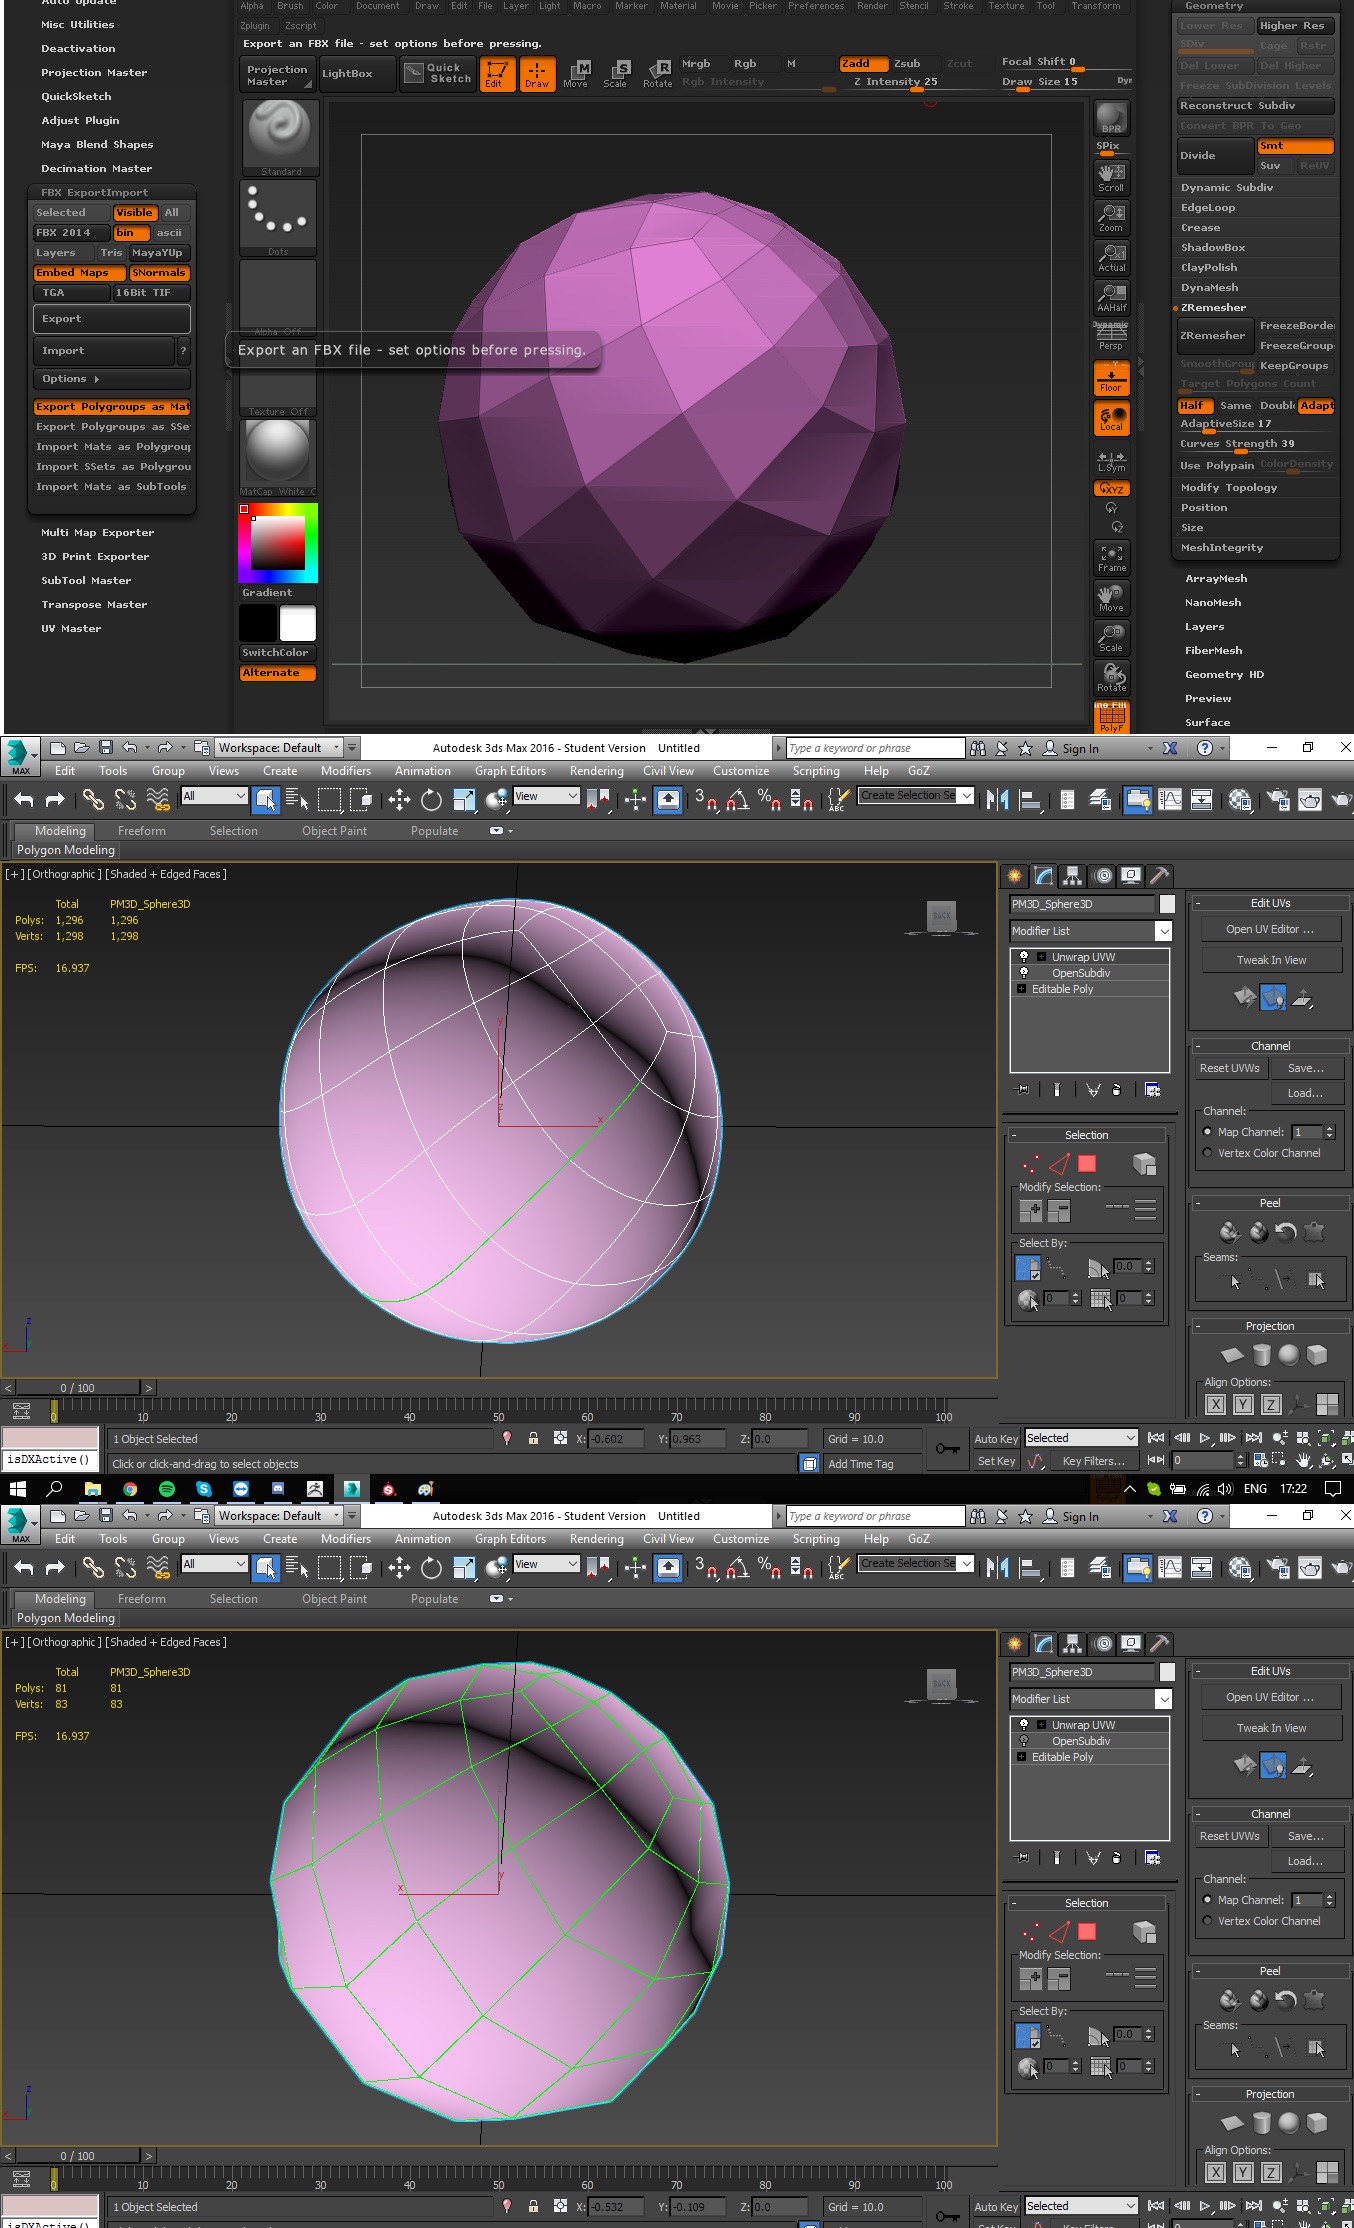This screenshot has width=1354, height=2228.
Task: Toggle the ZRemesher Half option
Action: [x=1195, y=406]
